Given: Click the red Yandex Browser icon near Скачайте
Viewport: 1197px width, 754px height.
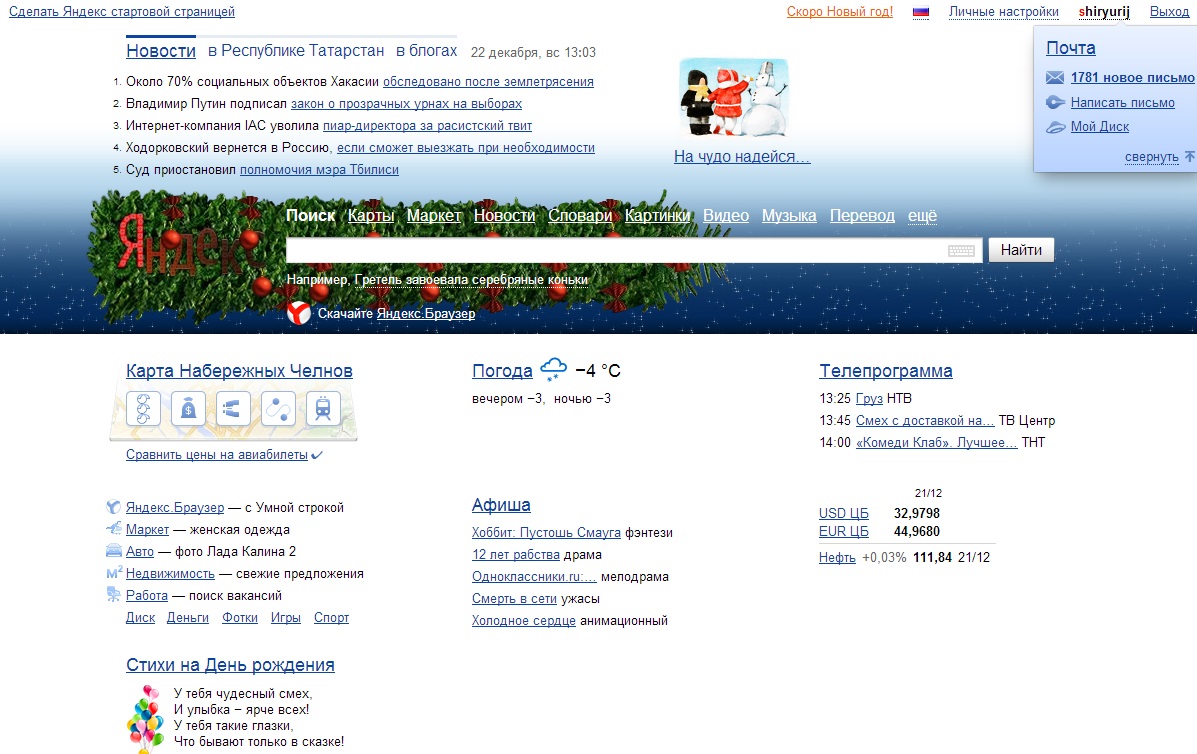Looking at the screenshot, I should 298,313.
